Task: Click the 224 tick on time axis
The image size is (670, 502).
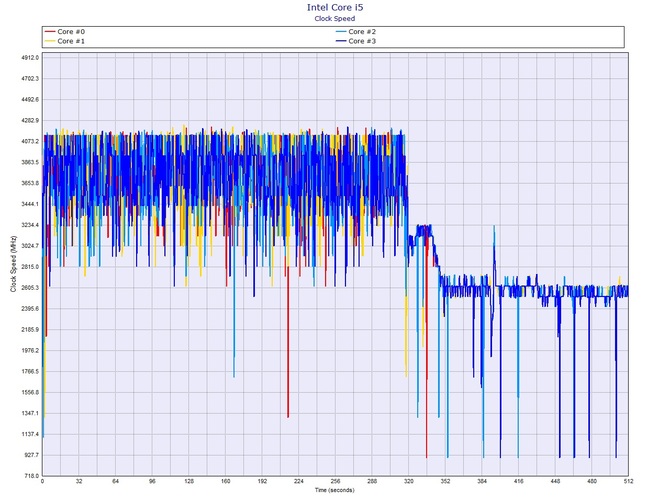Action: click(299, 481)
